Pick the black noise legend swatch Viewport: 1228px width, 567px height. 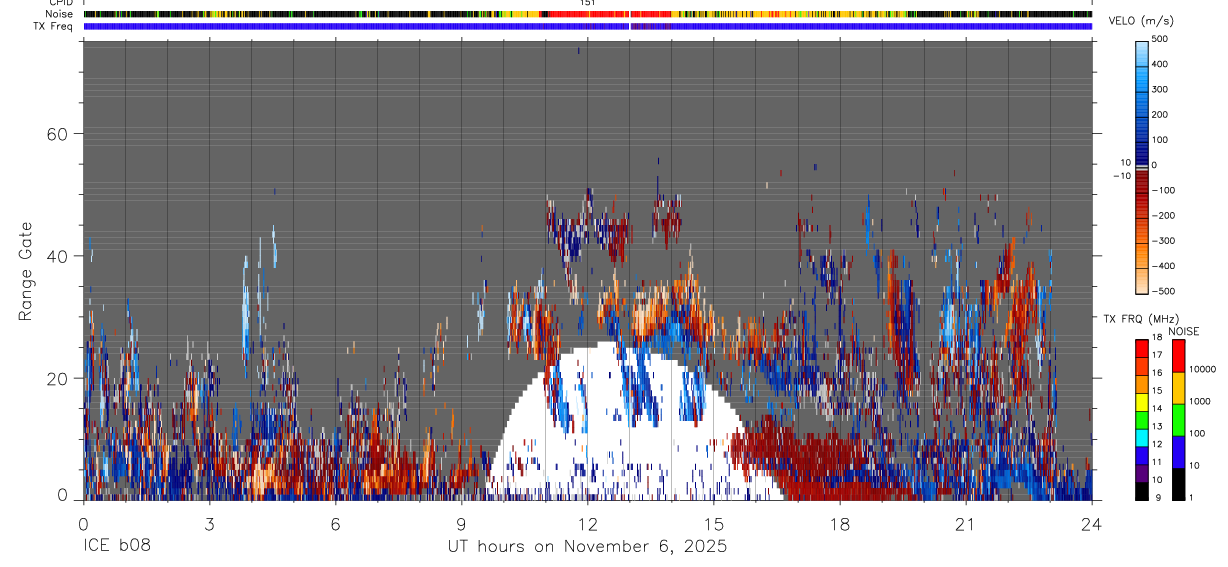tap(1178, 484)
